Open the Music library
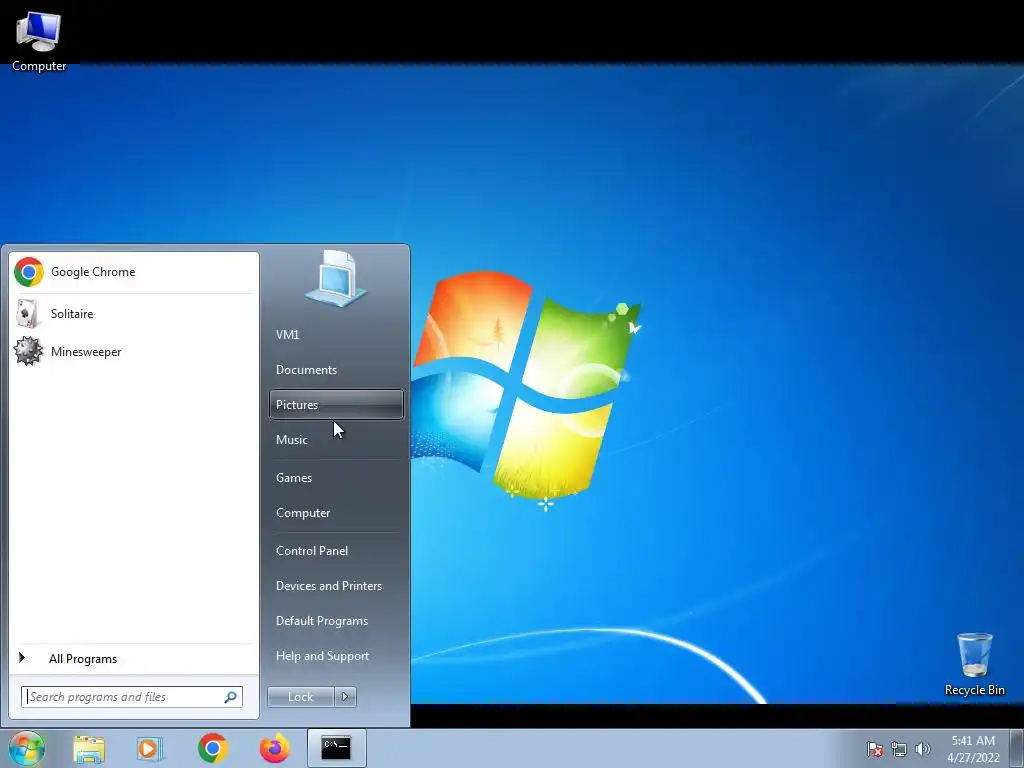 336,440
